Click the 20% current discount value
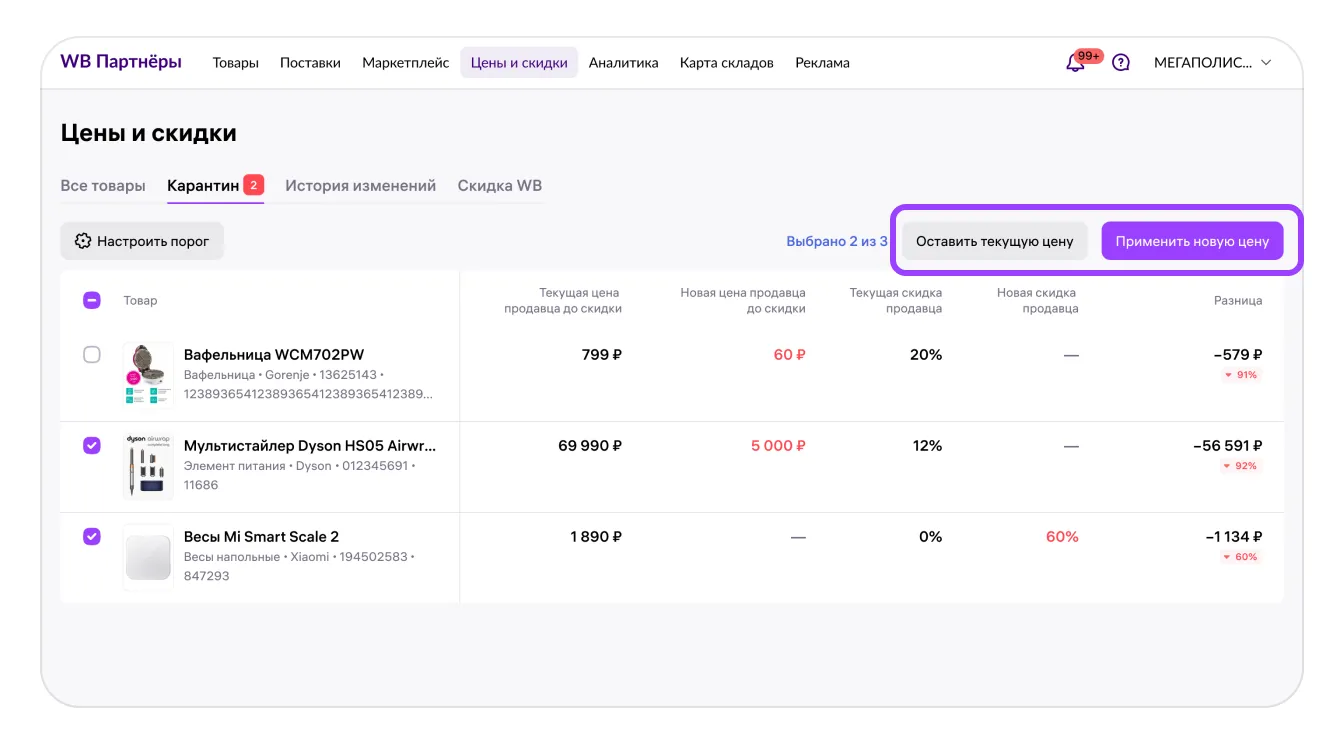The height and width of the screenshot is (744, 1344). point(926,354)
